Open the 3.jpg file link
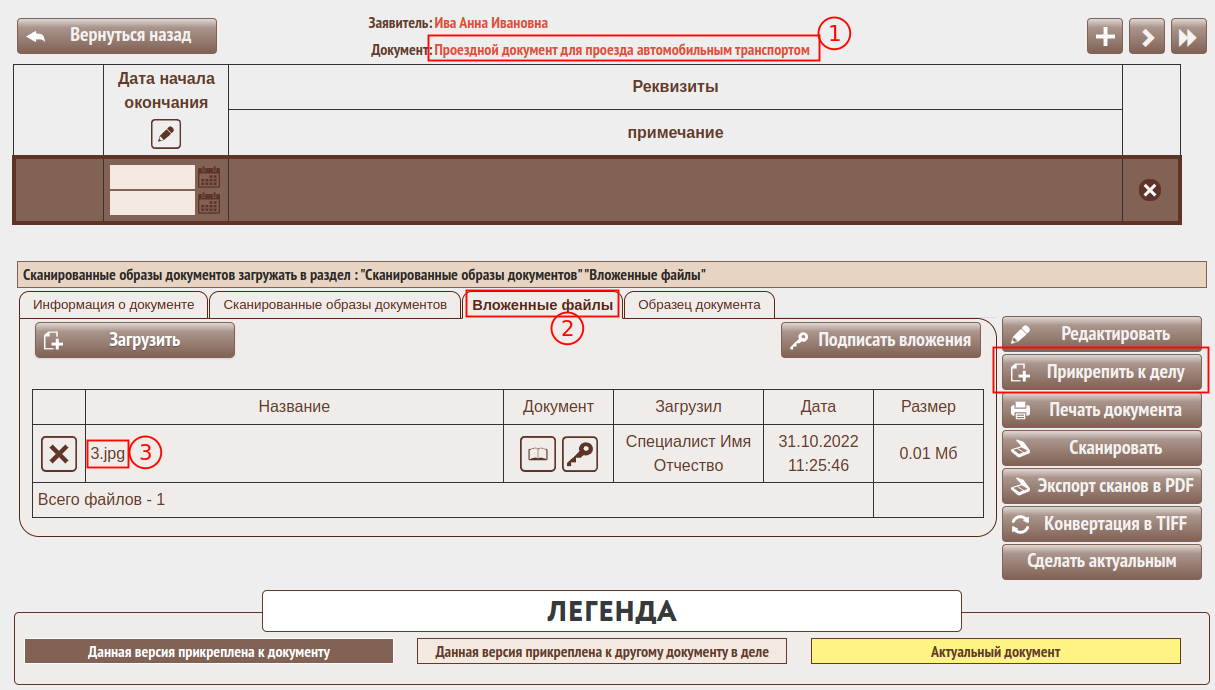The image size is (1215, 690). (107, 453)
